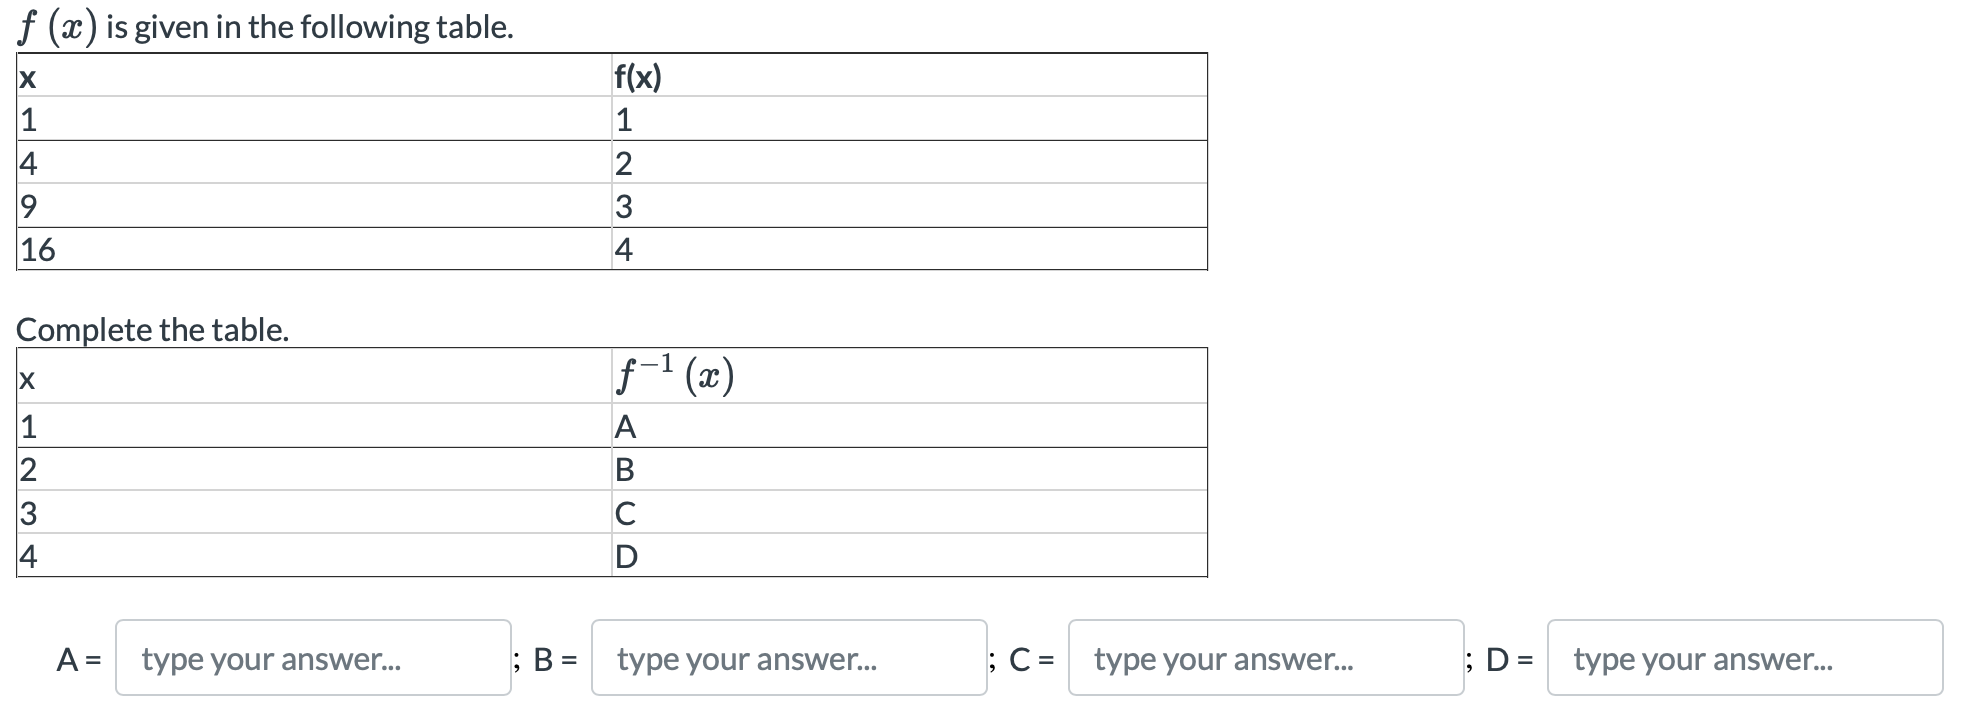Click the 'A =' label
The image size is (1970, 713).
tap(78, 658)
